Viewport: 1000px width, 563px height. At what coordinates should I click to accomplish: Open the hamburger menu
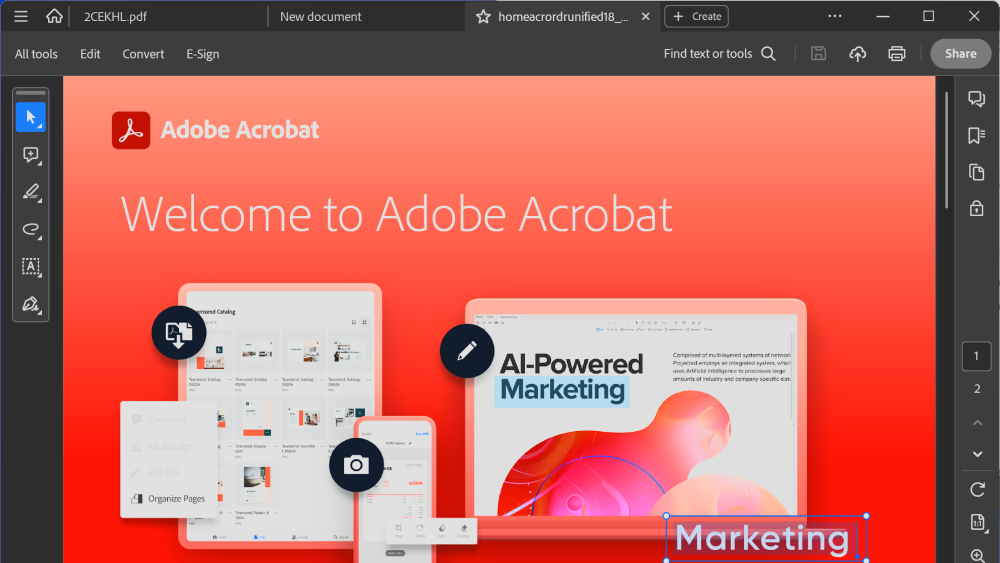coord(20,17)
